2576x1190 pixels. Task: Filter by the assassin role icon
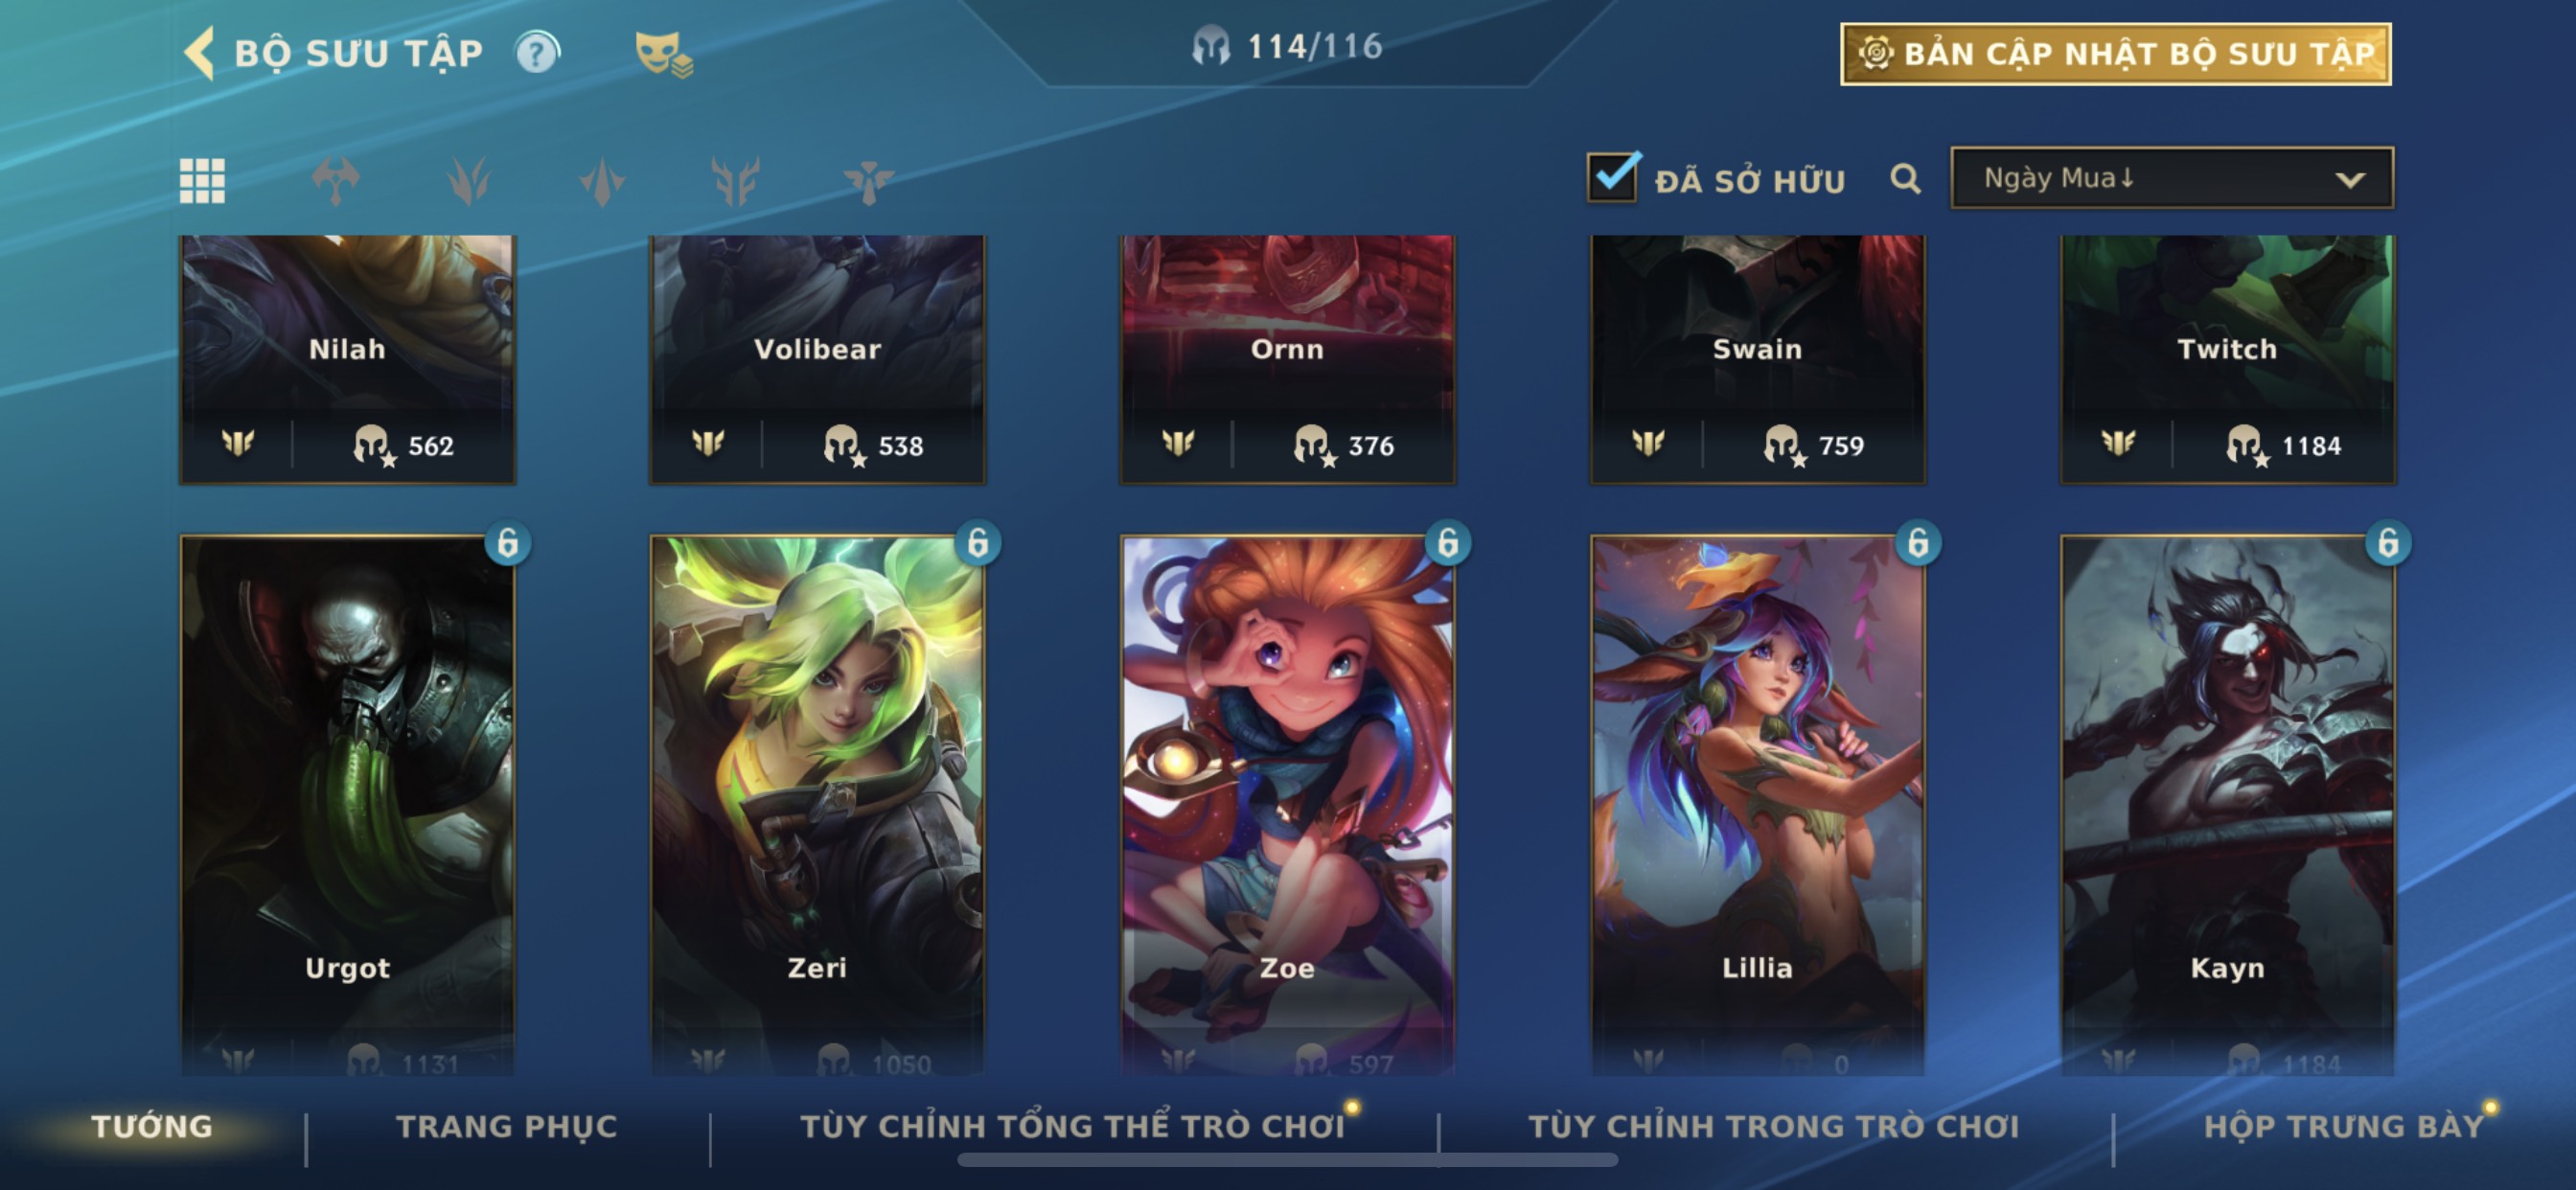click(x=602, y=181)
